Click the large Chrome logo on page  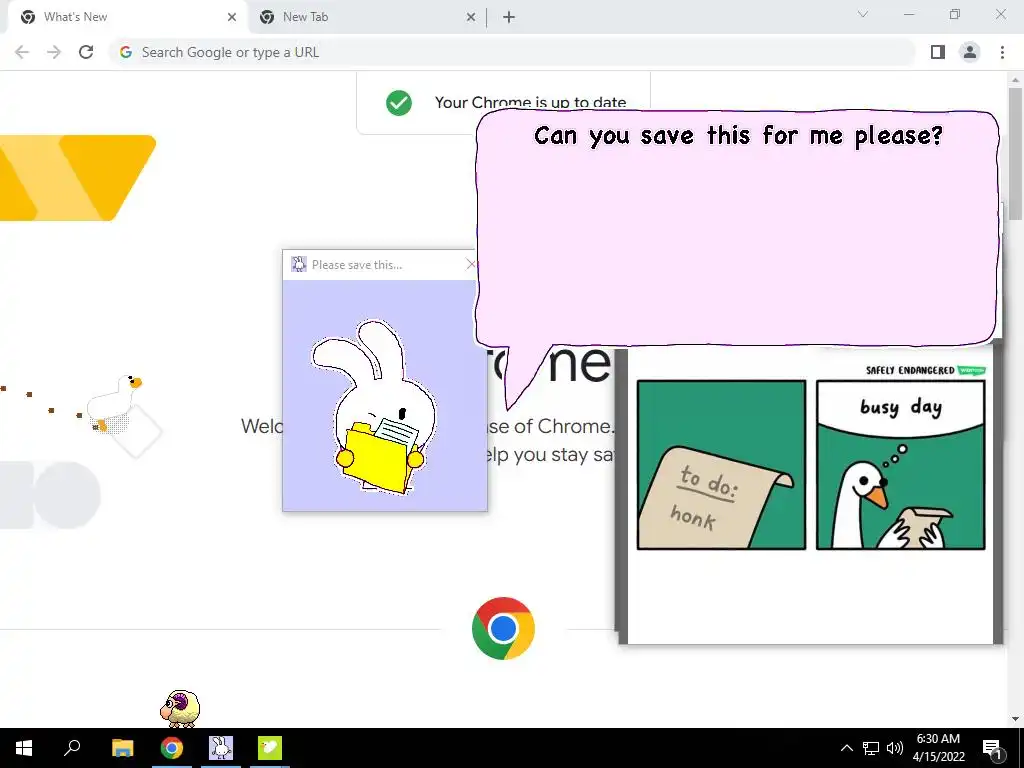click(x=503, y=628)
